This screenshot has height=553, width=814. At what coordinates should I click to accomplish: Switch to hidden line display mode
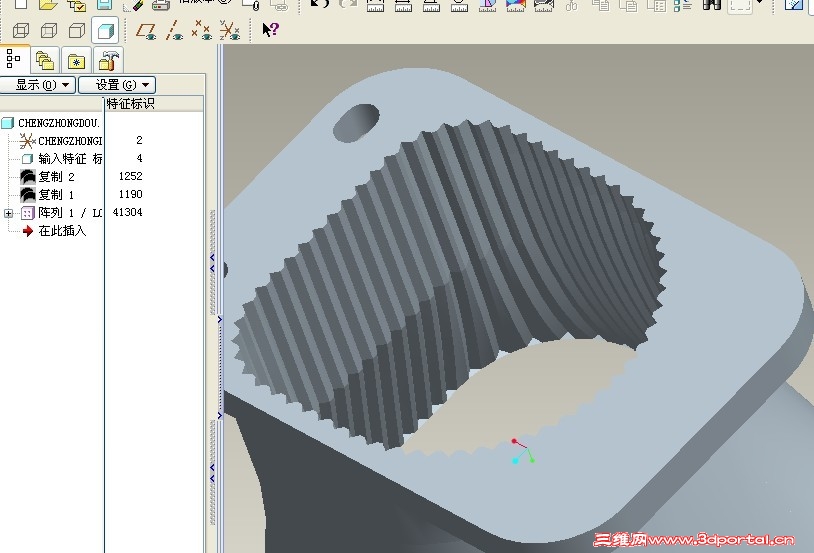[x=49, y=31]
